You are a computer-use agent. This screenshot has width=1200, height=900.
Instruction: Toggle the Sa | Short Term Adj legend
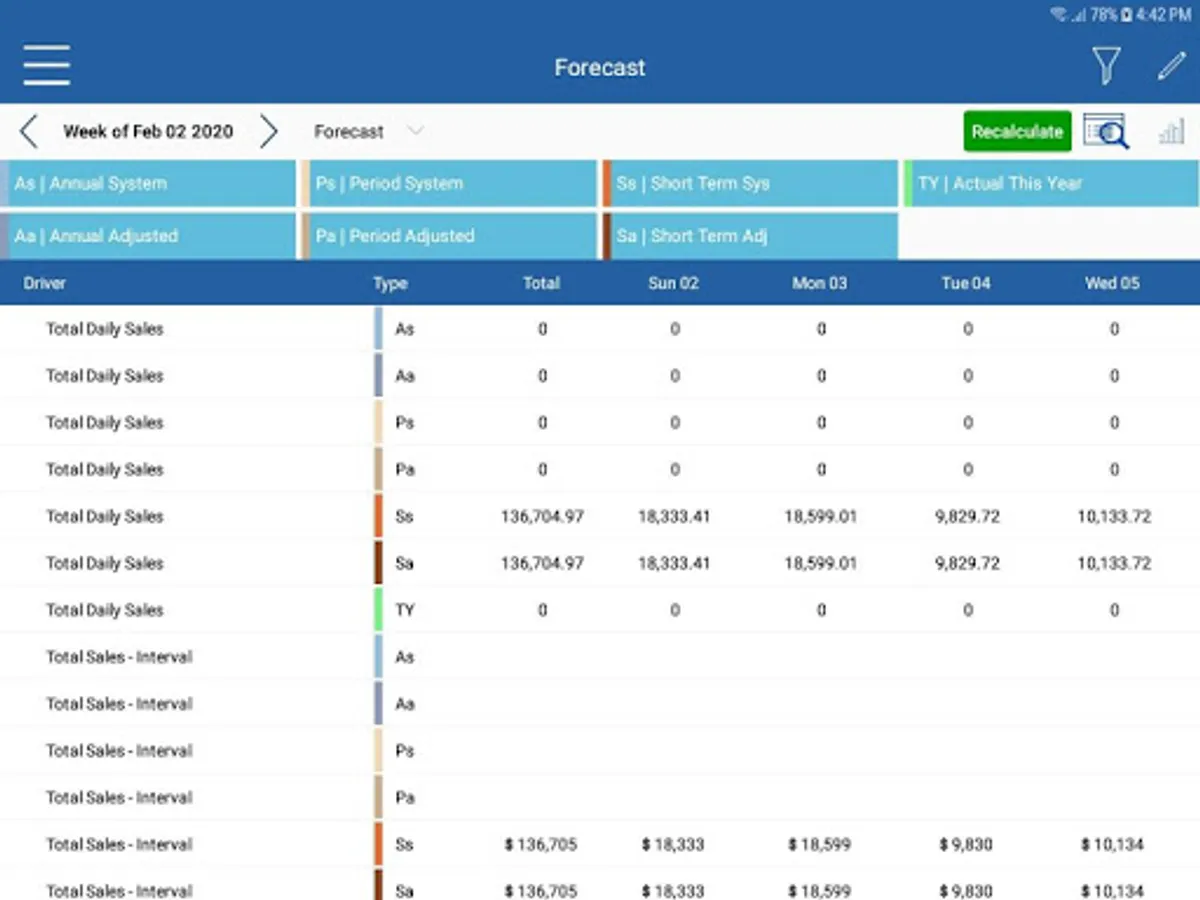750,237
